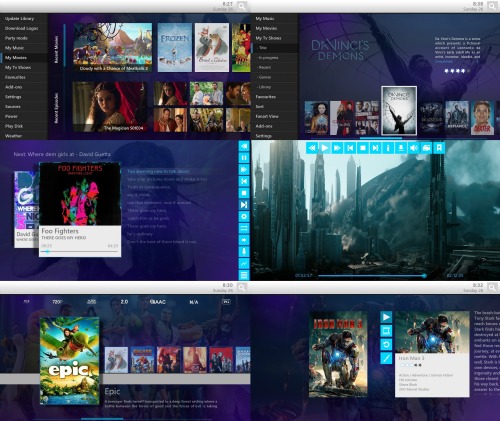Viewport: 500px width, 421px height.
Task: Open search icon beside the 8:32 clock
Action: point(492,287)
